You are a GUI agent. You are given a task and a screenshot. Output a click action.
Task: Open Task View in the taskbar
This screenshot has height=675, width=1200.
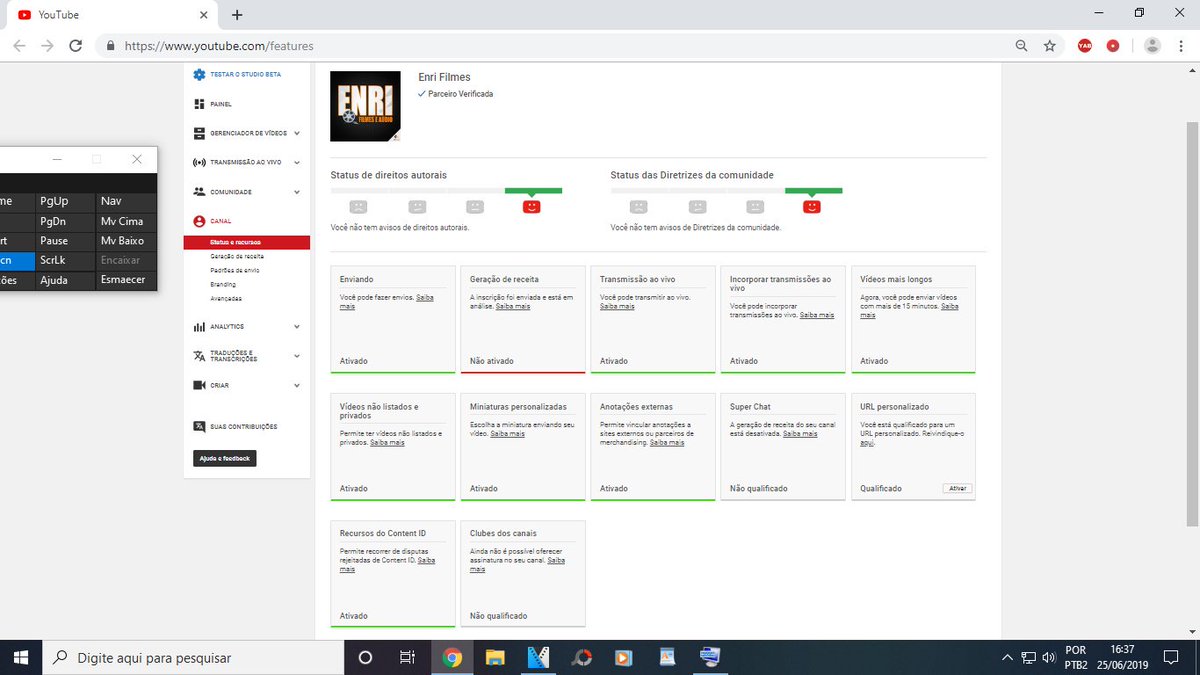(x=407, y=657)
